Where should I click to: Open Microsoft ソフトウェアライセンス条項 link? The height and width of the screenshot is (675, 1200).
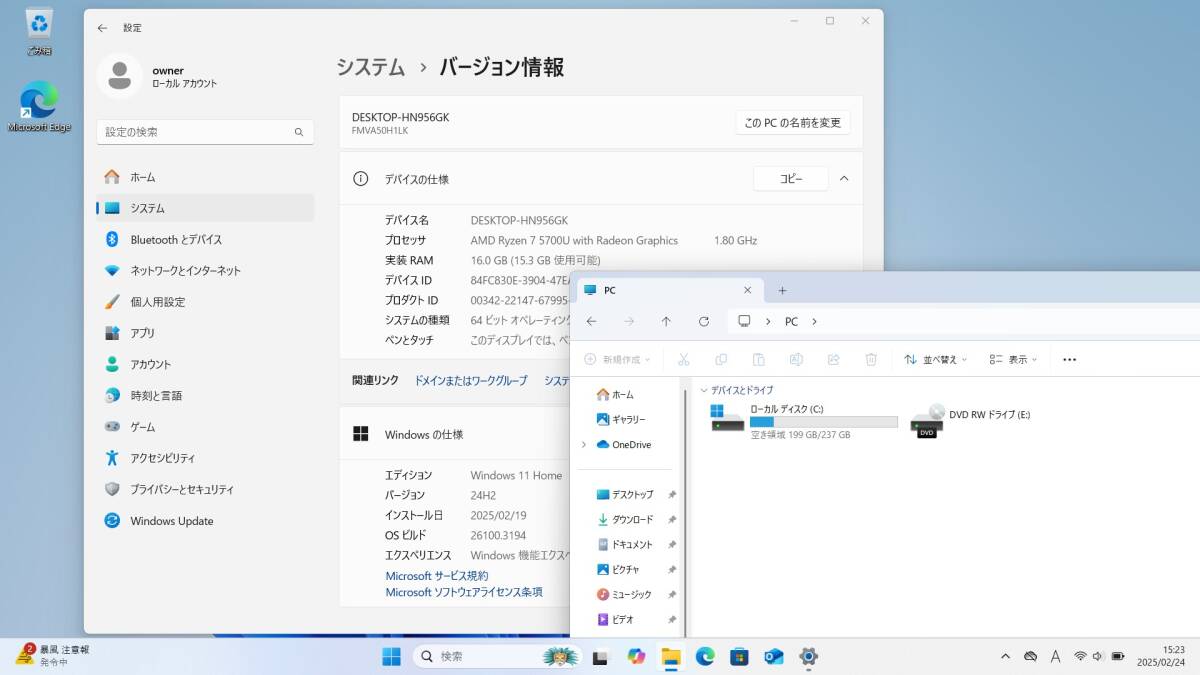pyautogui.click(x=464, y=592)
